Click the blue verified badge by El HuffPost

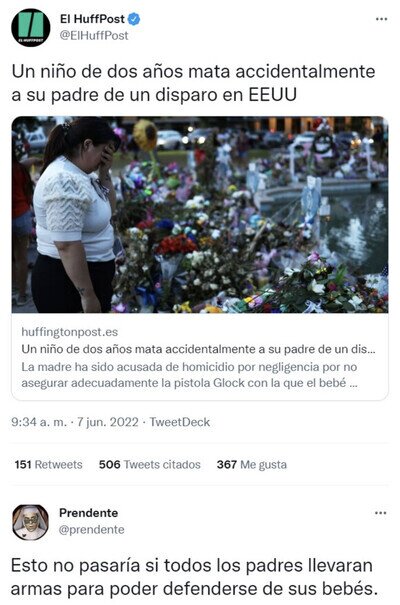[x=134, y=19]
